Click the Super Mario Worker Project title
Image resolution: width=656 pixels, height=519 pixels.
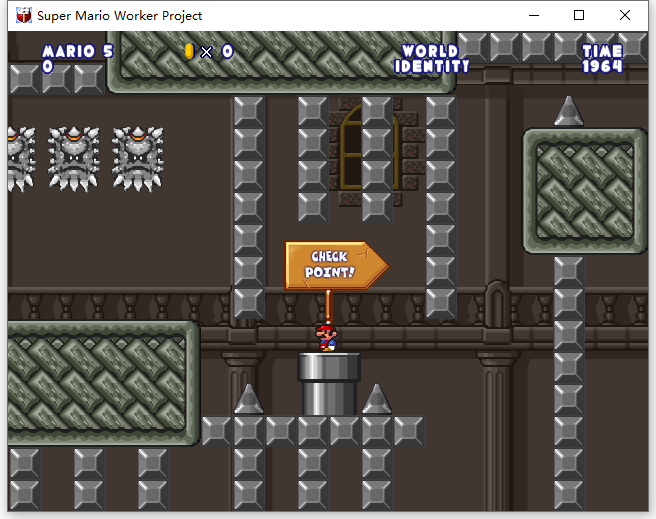tap(119, 15)
